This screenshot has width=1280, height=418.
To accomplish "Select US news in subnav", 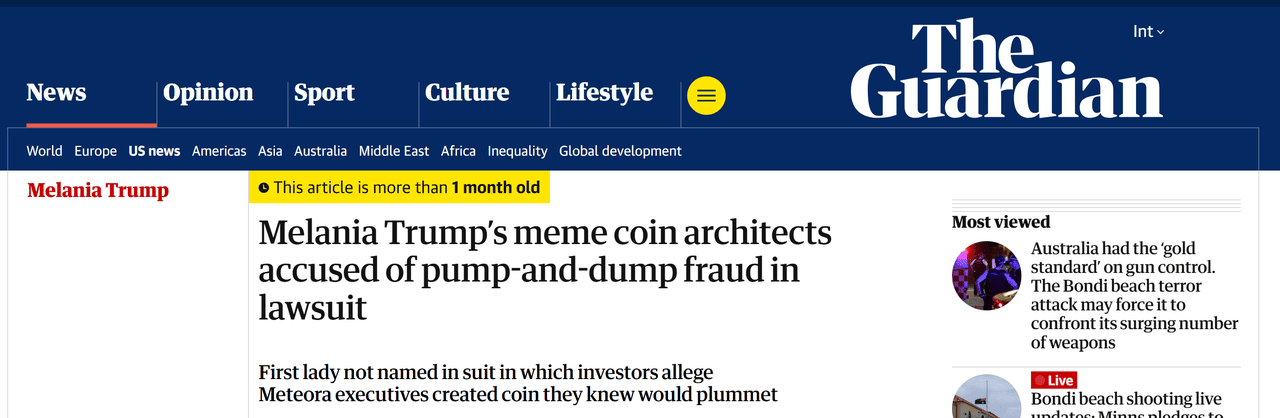I will click(x=154, y=151).
